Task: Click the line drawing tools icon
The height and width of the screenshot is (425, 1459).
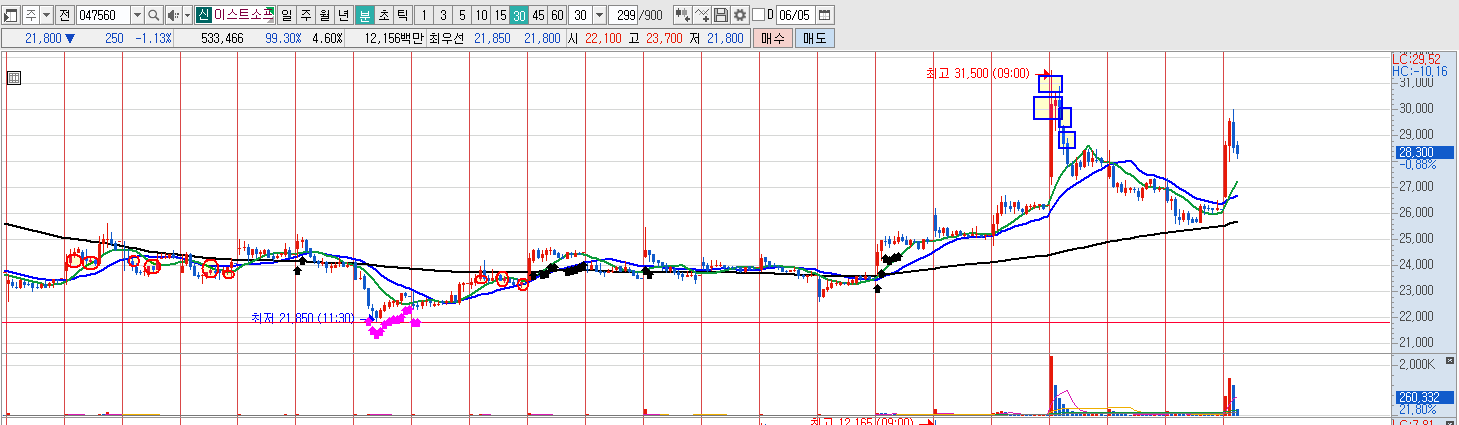Action: (702, 15)
